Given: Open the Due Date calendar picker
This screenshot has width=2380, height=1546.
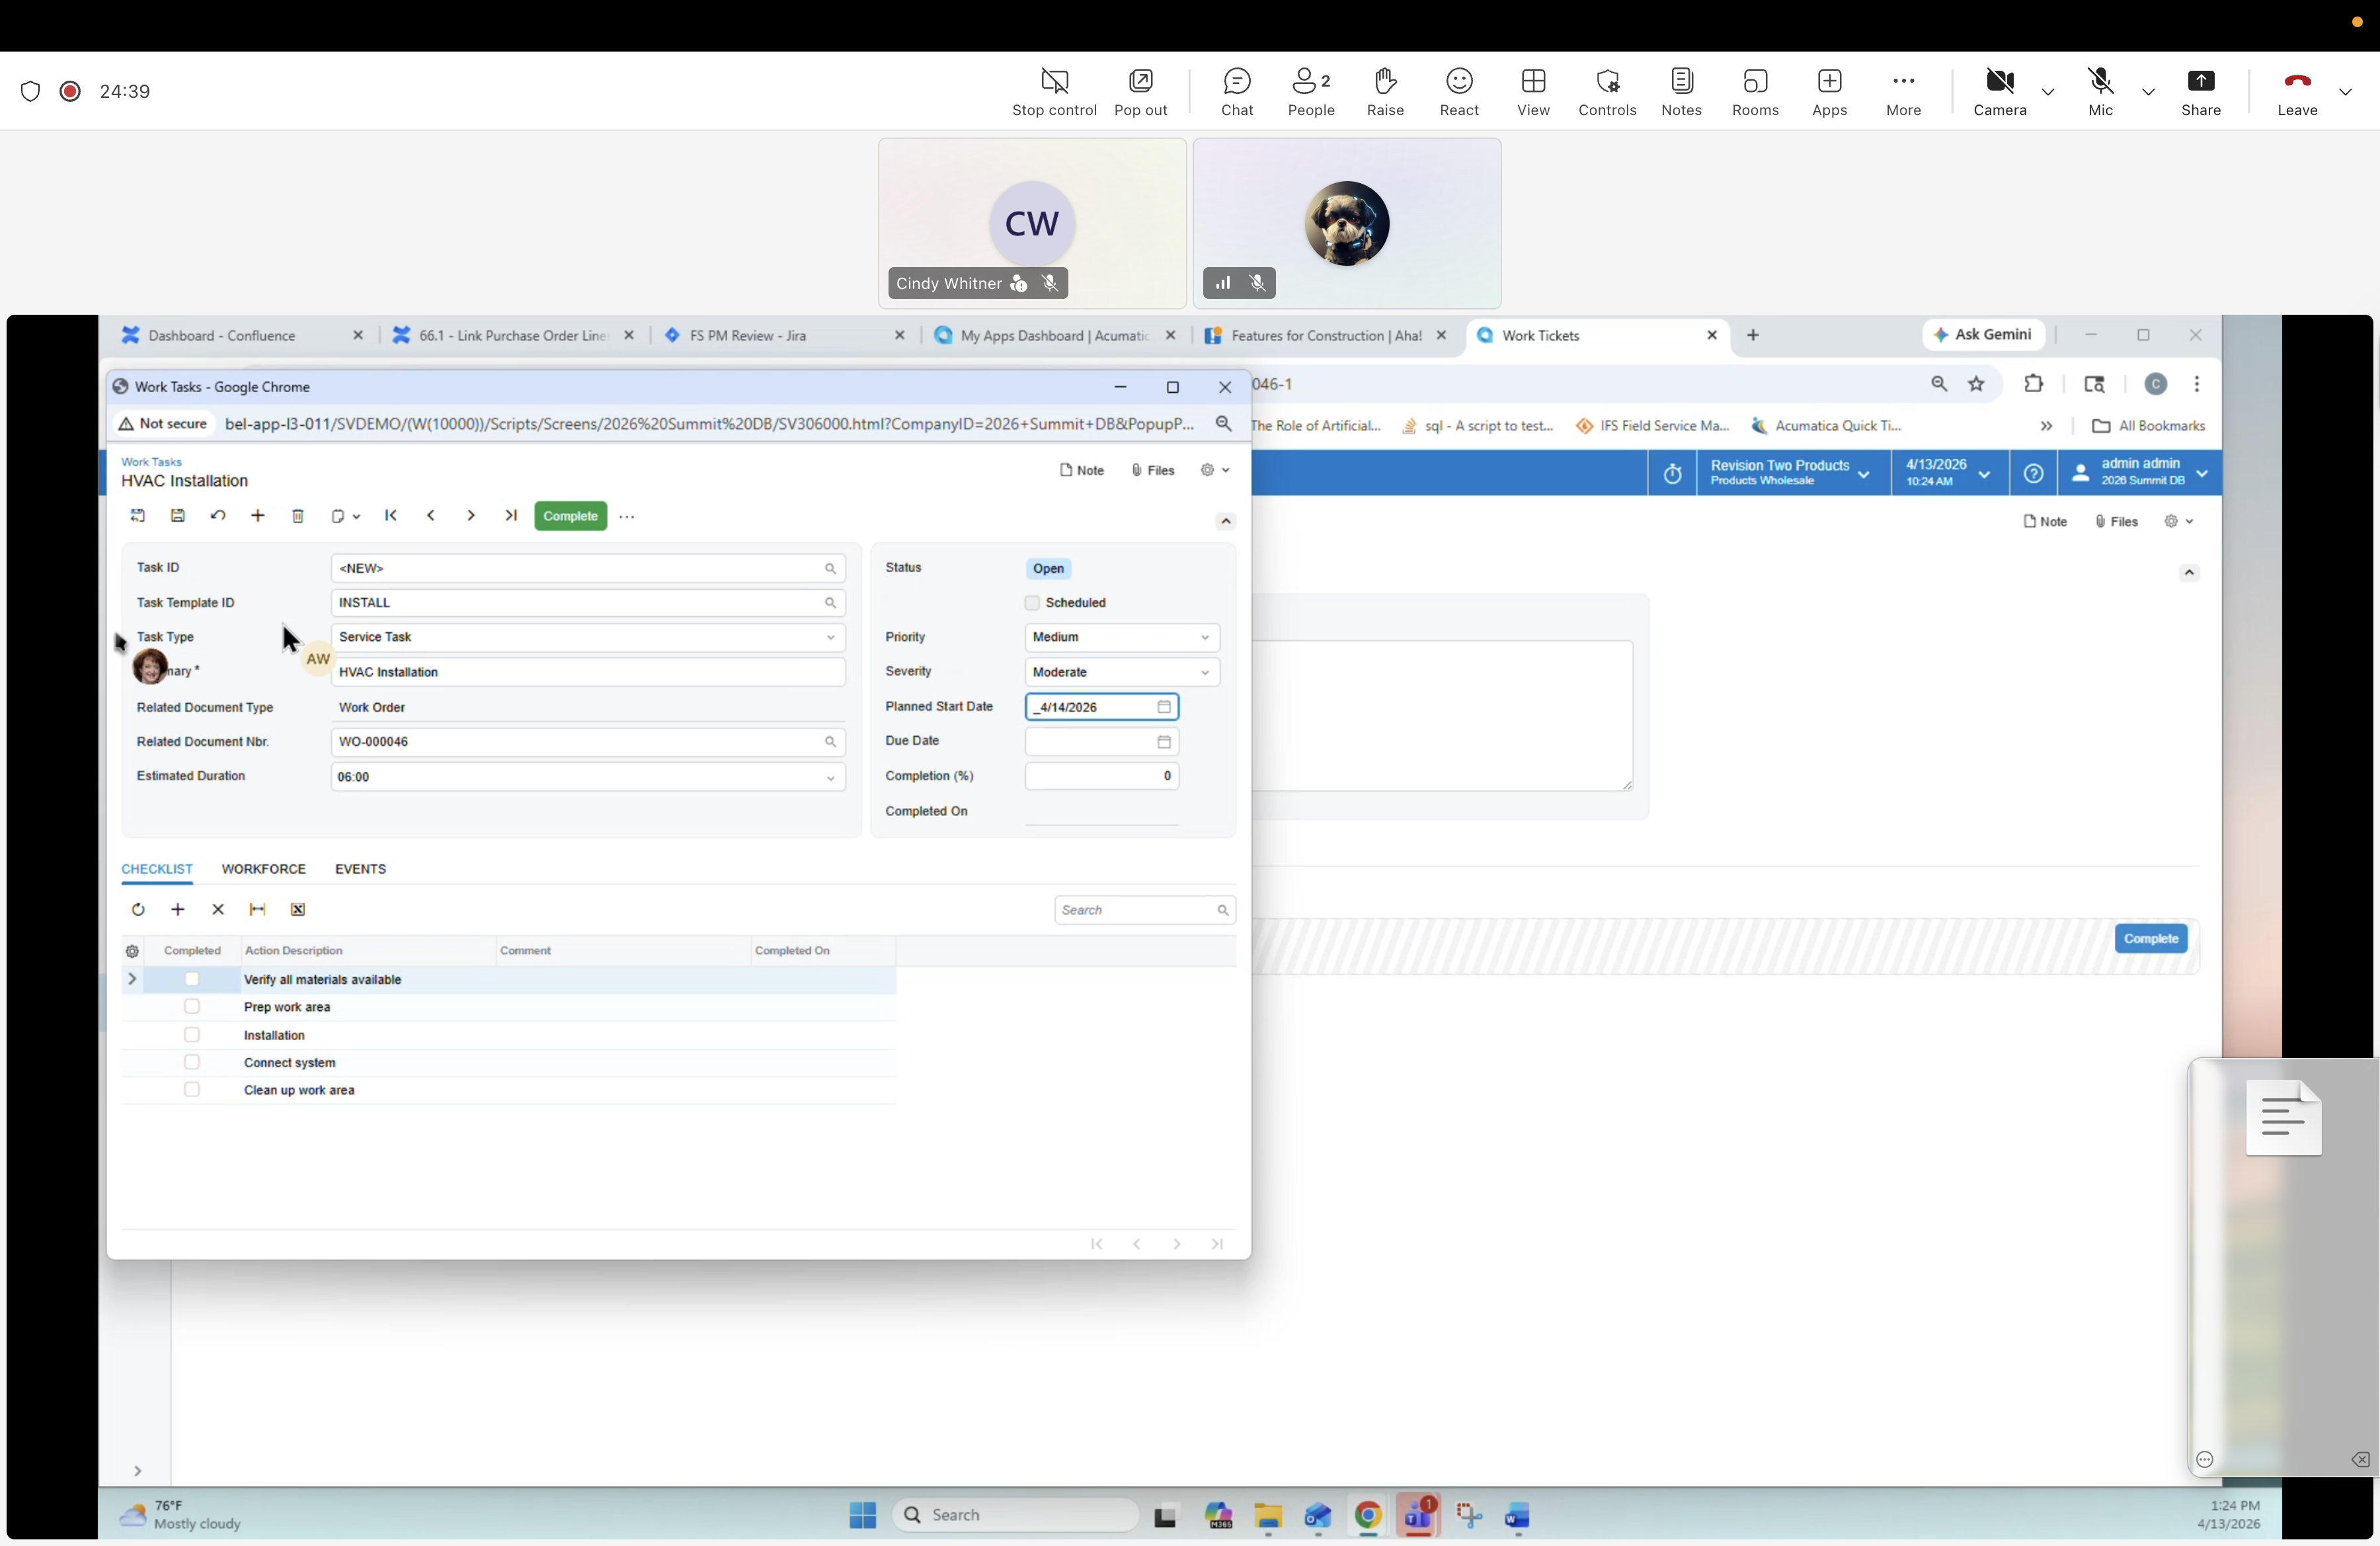Looking at the screenshot, I should [1163, 742].
